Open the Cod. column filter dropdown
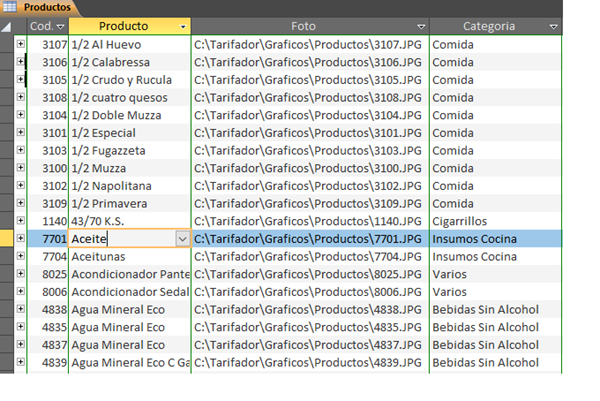This screenshot has width=600, height=401. (x=61, y=26)
